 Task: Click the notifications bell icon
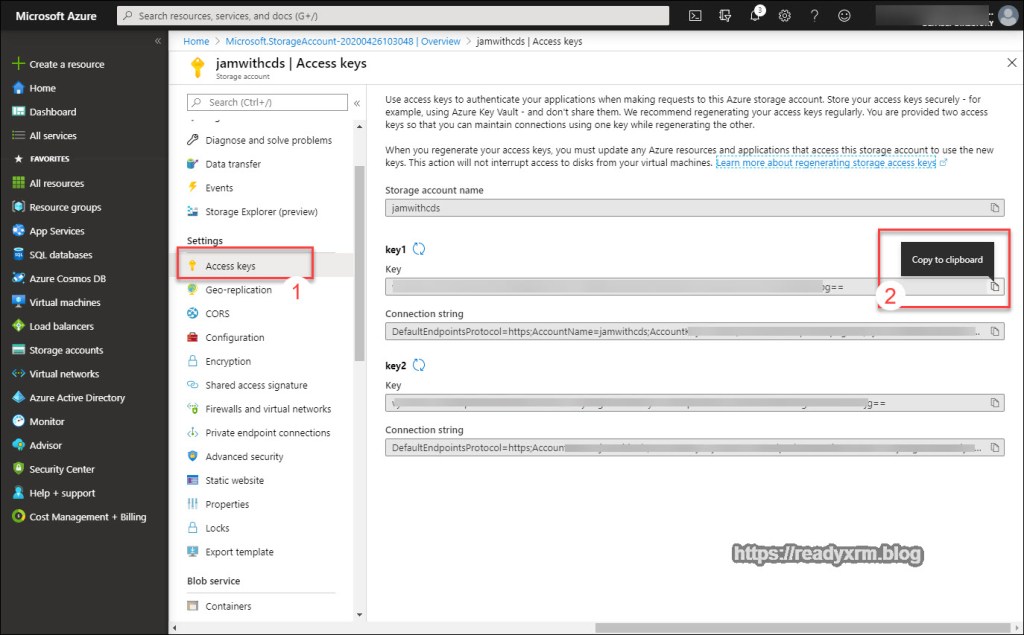[755, 16]
